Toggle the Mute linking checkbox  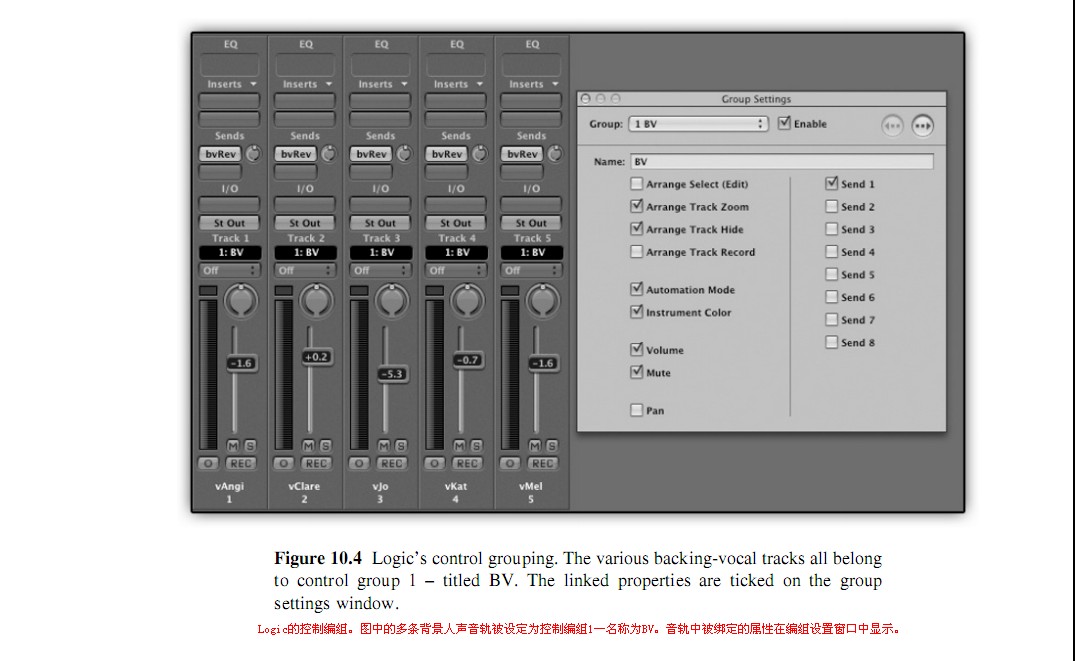[x=636, y=372]
